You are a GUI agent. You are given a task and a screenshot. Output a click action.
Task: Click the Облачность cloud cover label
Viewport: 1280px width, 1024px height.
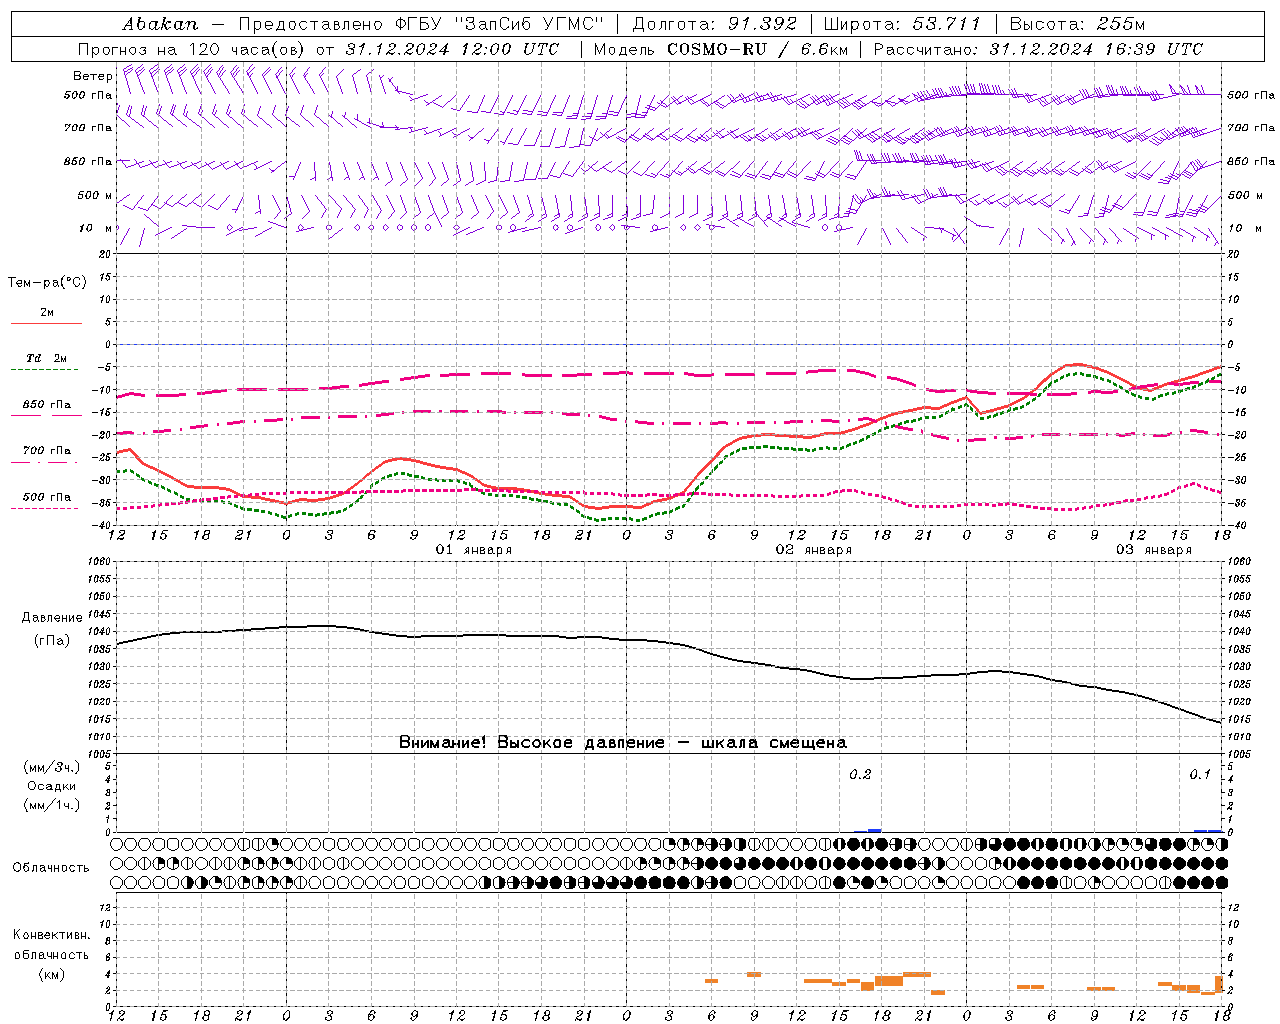pyautogui.click(x=51, y=868)
